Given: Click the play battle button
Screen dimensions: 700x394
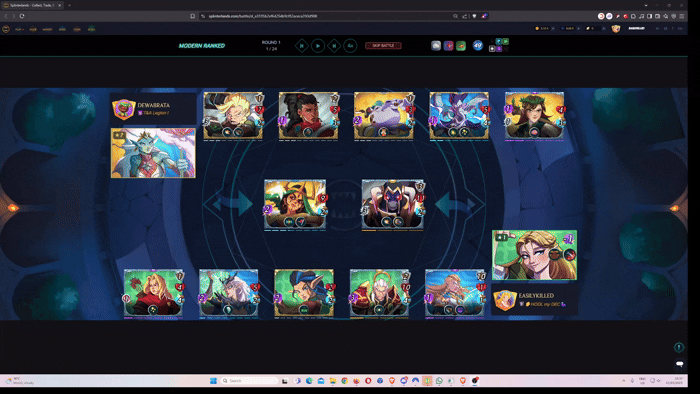Looking at the screenshot, I should coord(318,46).
